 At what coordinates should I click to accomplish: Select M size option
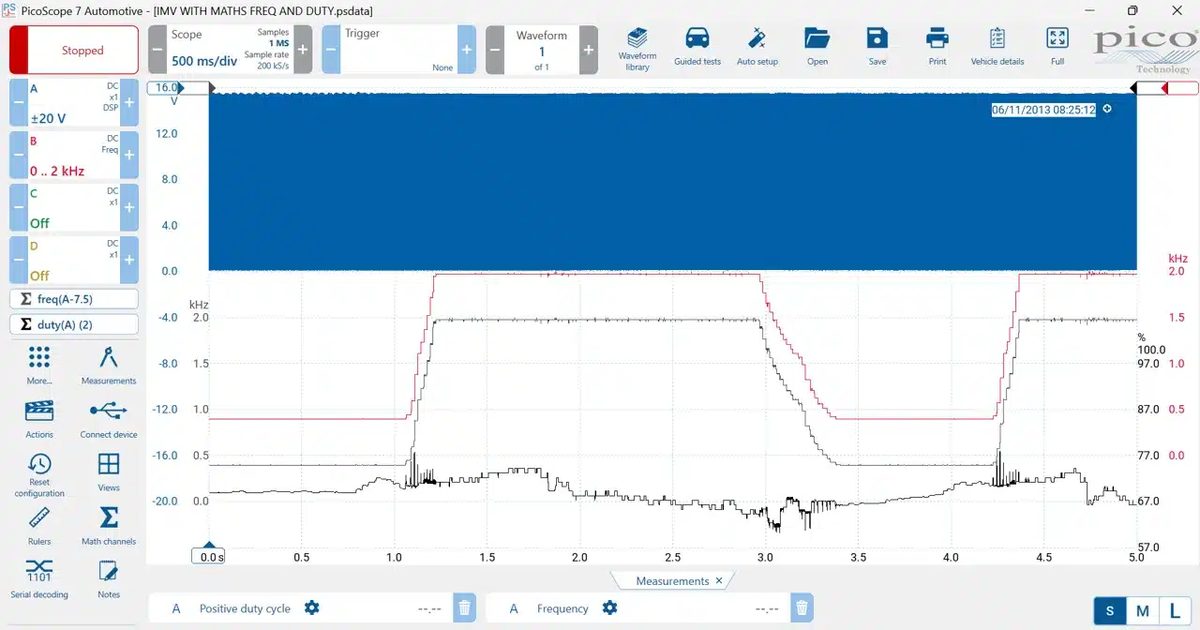(1142, 611)
